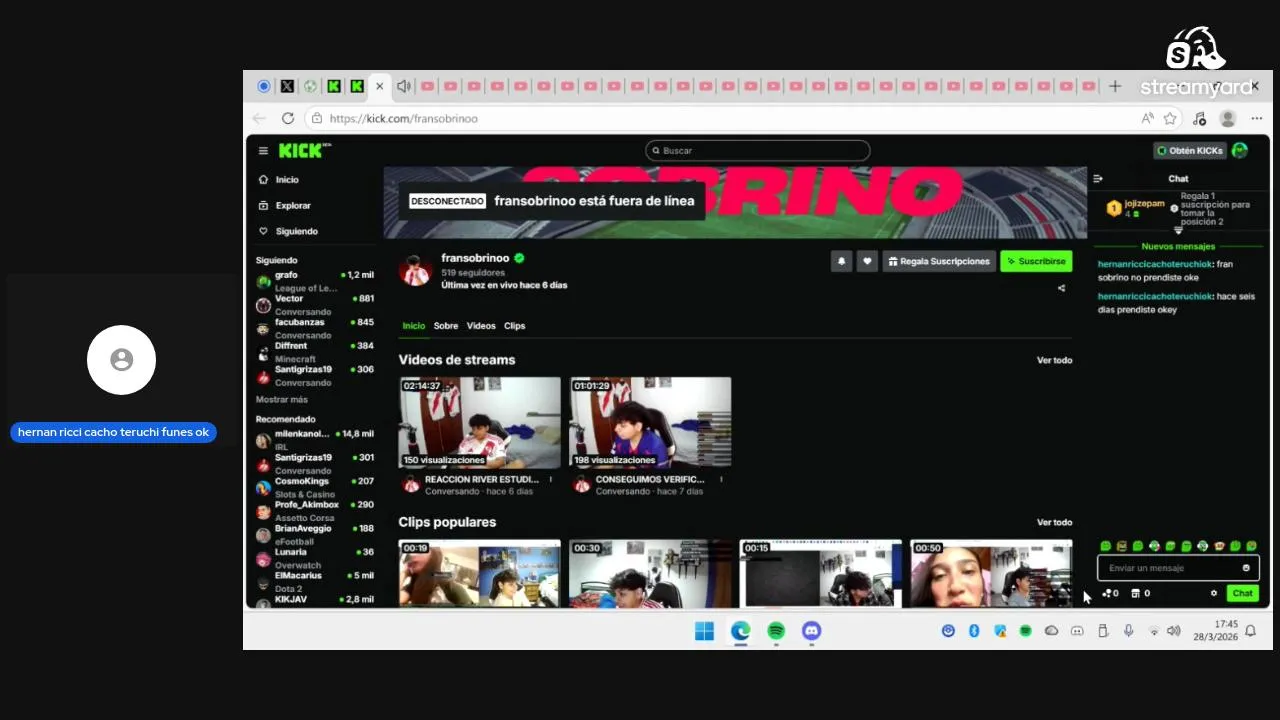Open Diffrent channel in following list
Viewport: 1280px width, 720px height.
(x=315, y=352)
